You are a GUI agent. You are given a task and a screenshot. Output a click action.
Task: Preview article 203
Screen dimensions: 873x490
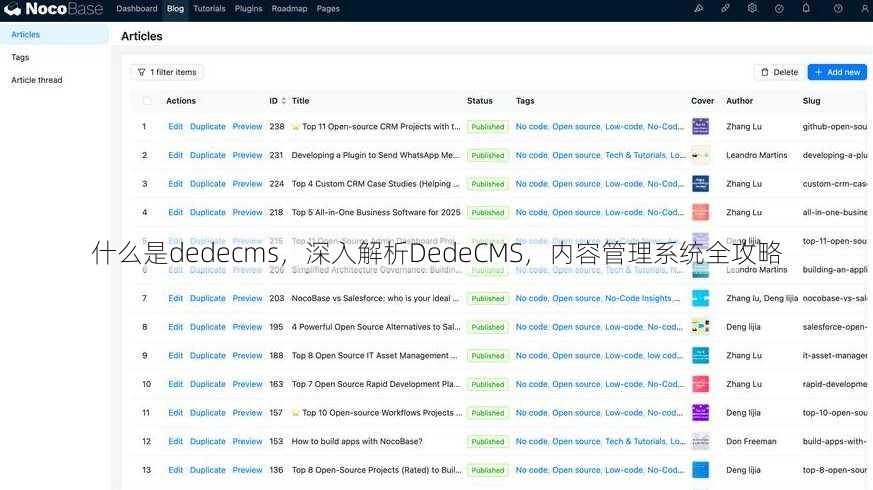(x=247, y=298)
